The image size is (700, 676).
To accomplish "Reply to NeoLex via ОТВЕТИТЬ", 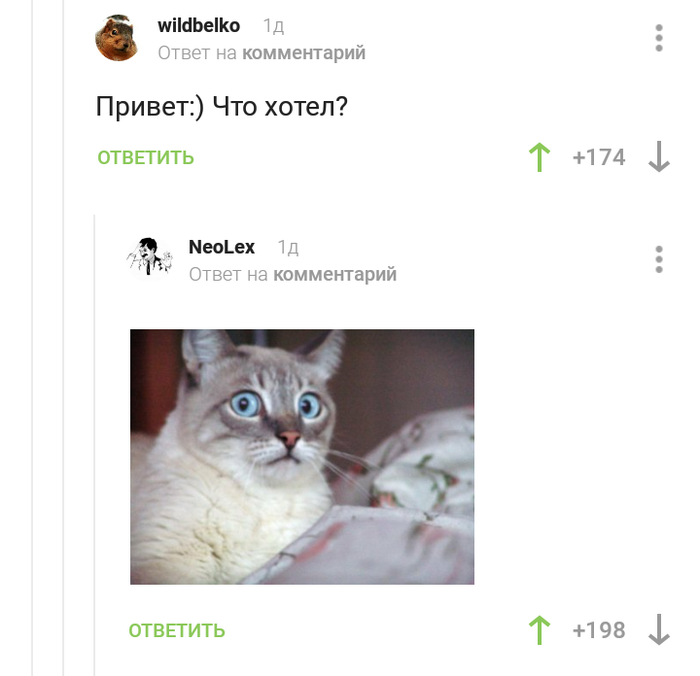I will click(x=177, y=630).
